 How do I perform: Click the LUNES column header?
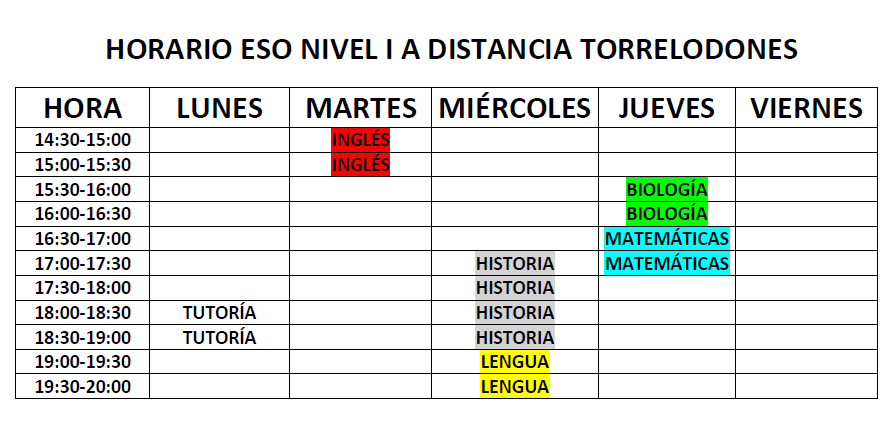[219, 108]
